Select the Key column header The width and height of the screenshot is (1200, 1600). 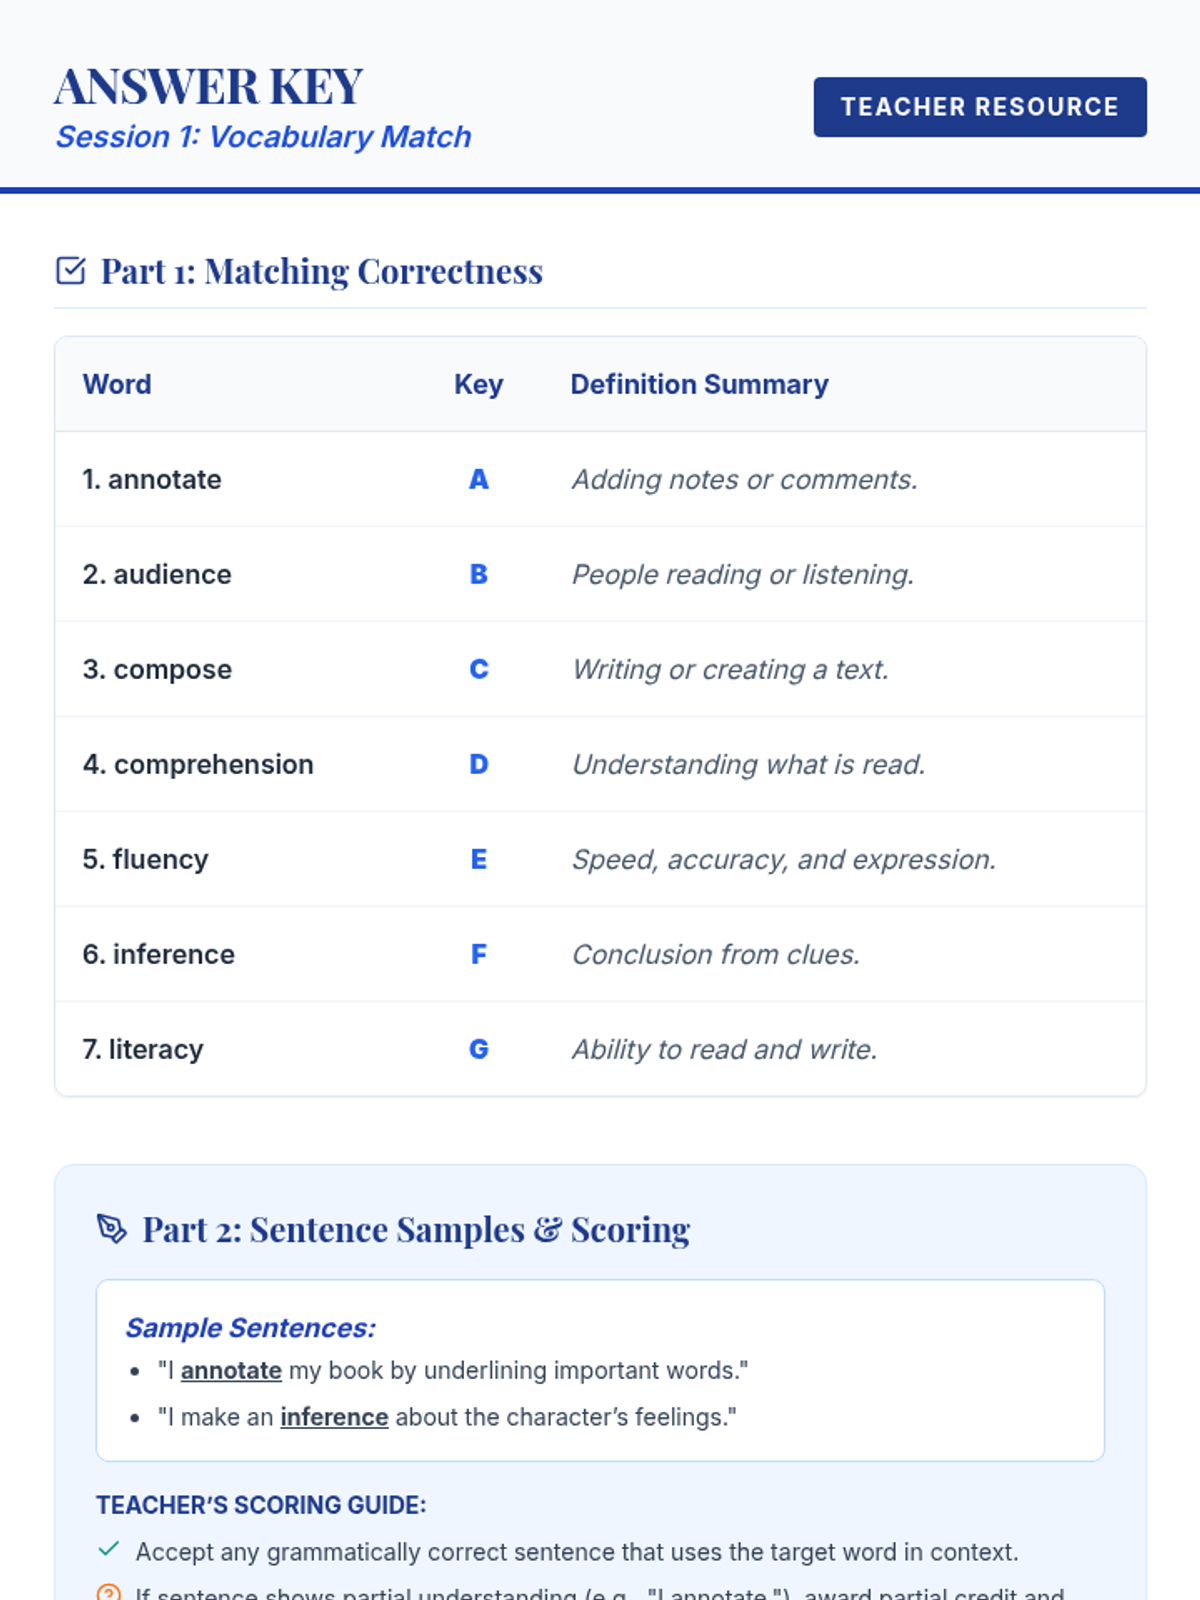[x=478, y=384]
